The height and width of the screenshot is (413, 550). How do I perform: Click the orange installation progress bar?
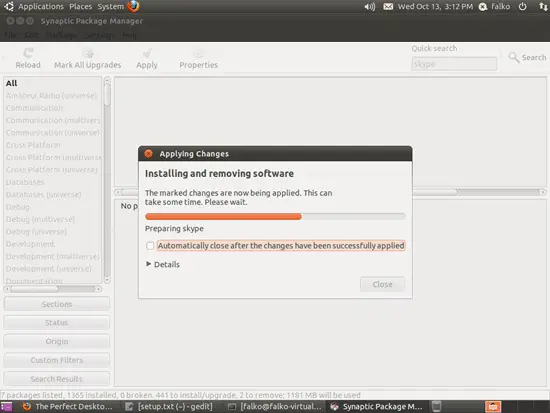[x=223, y=217]
